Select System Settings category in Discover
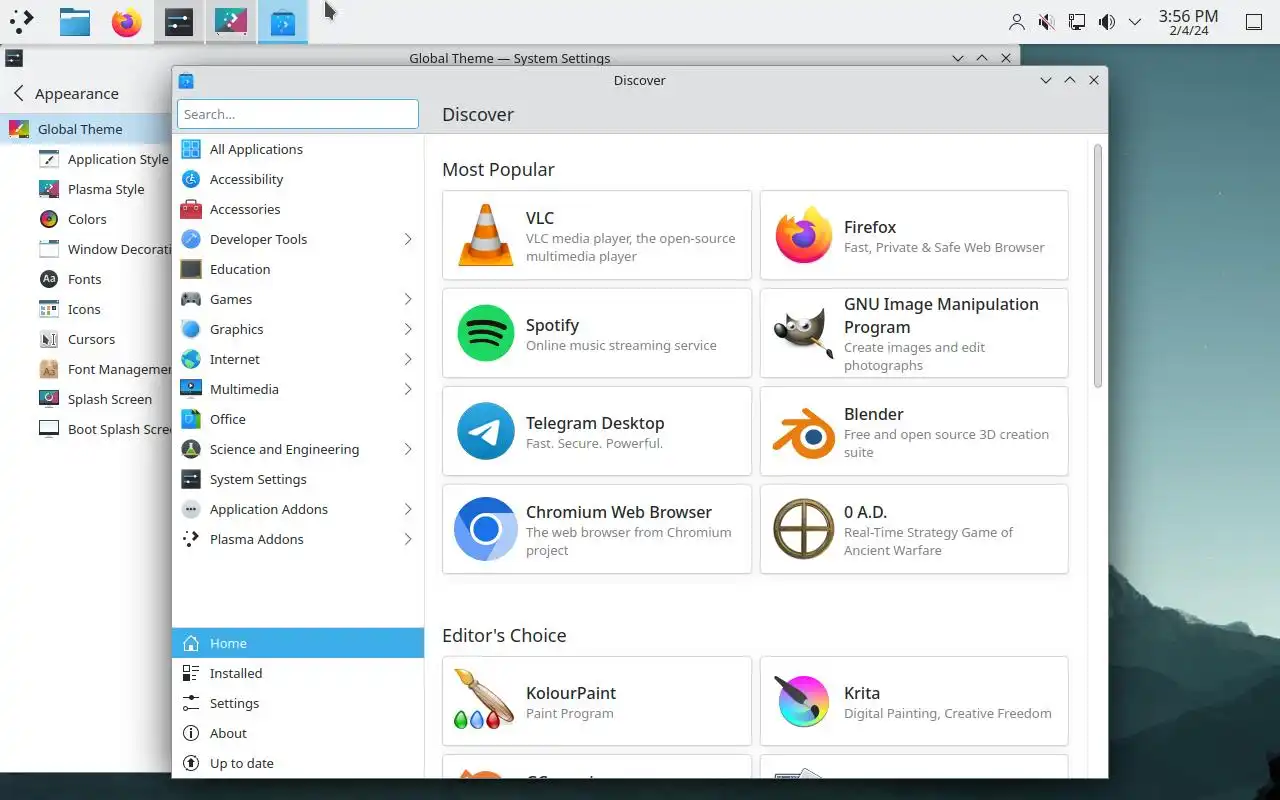 298,479
